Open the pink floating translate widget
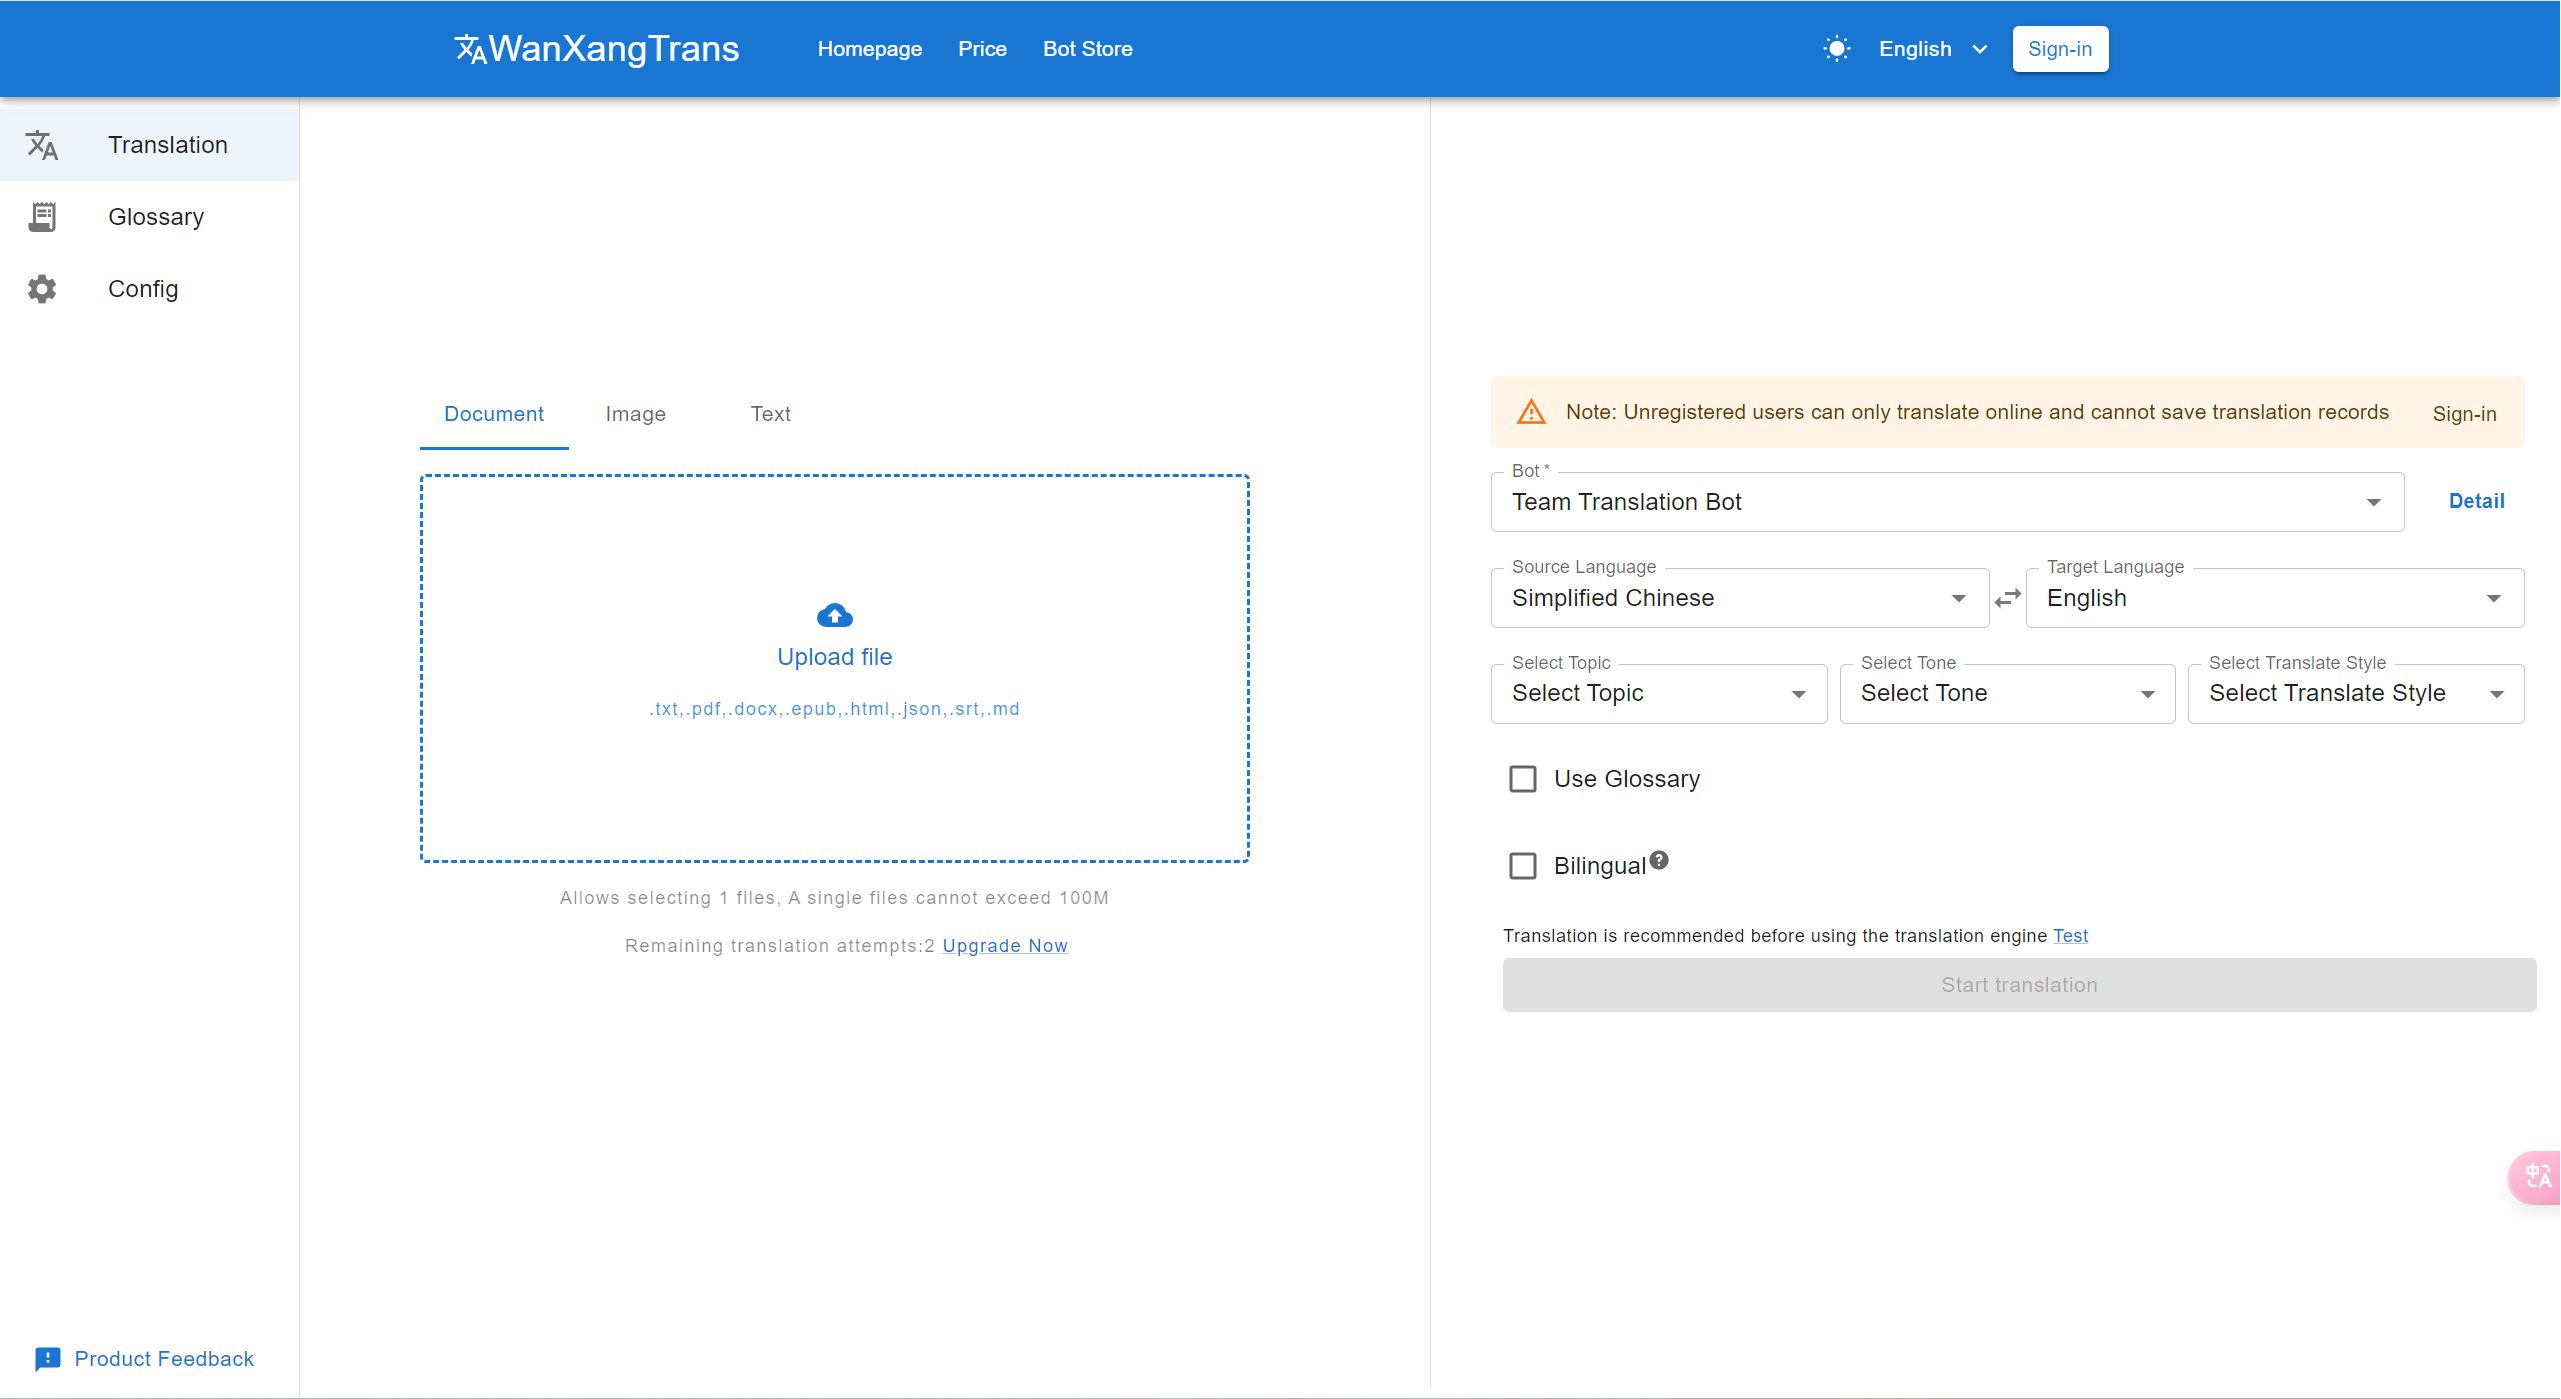Screen dimensions: 2561x1399 2538,1177
